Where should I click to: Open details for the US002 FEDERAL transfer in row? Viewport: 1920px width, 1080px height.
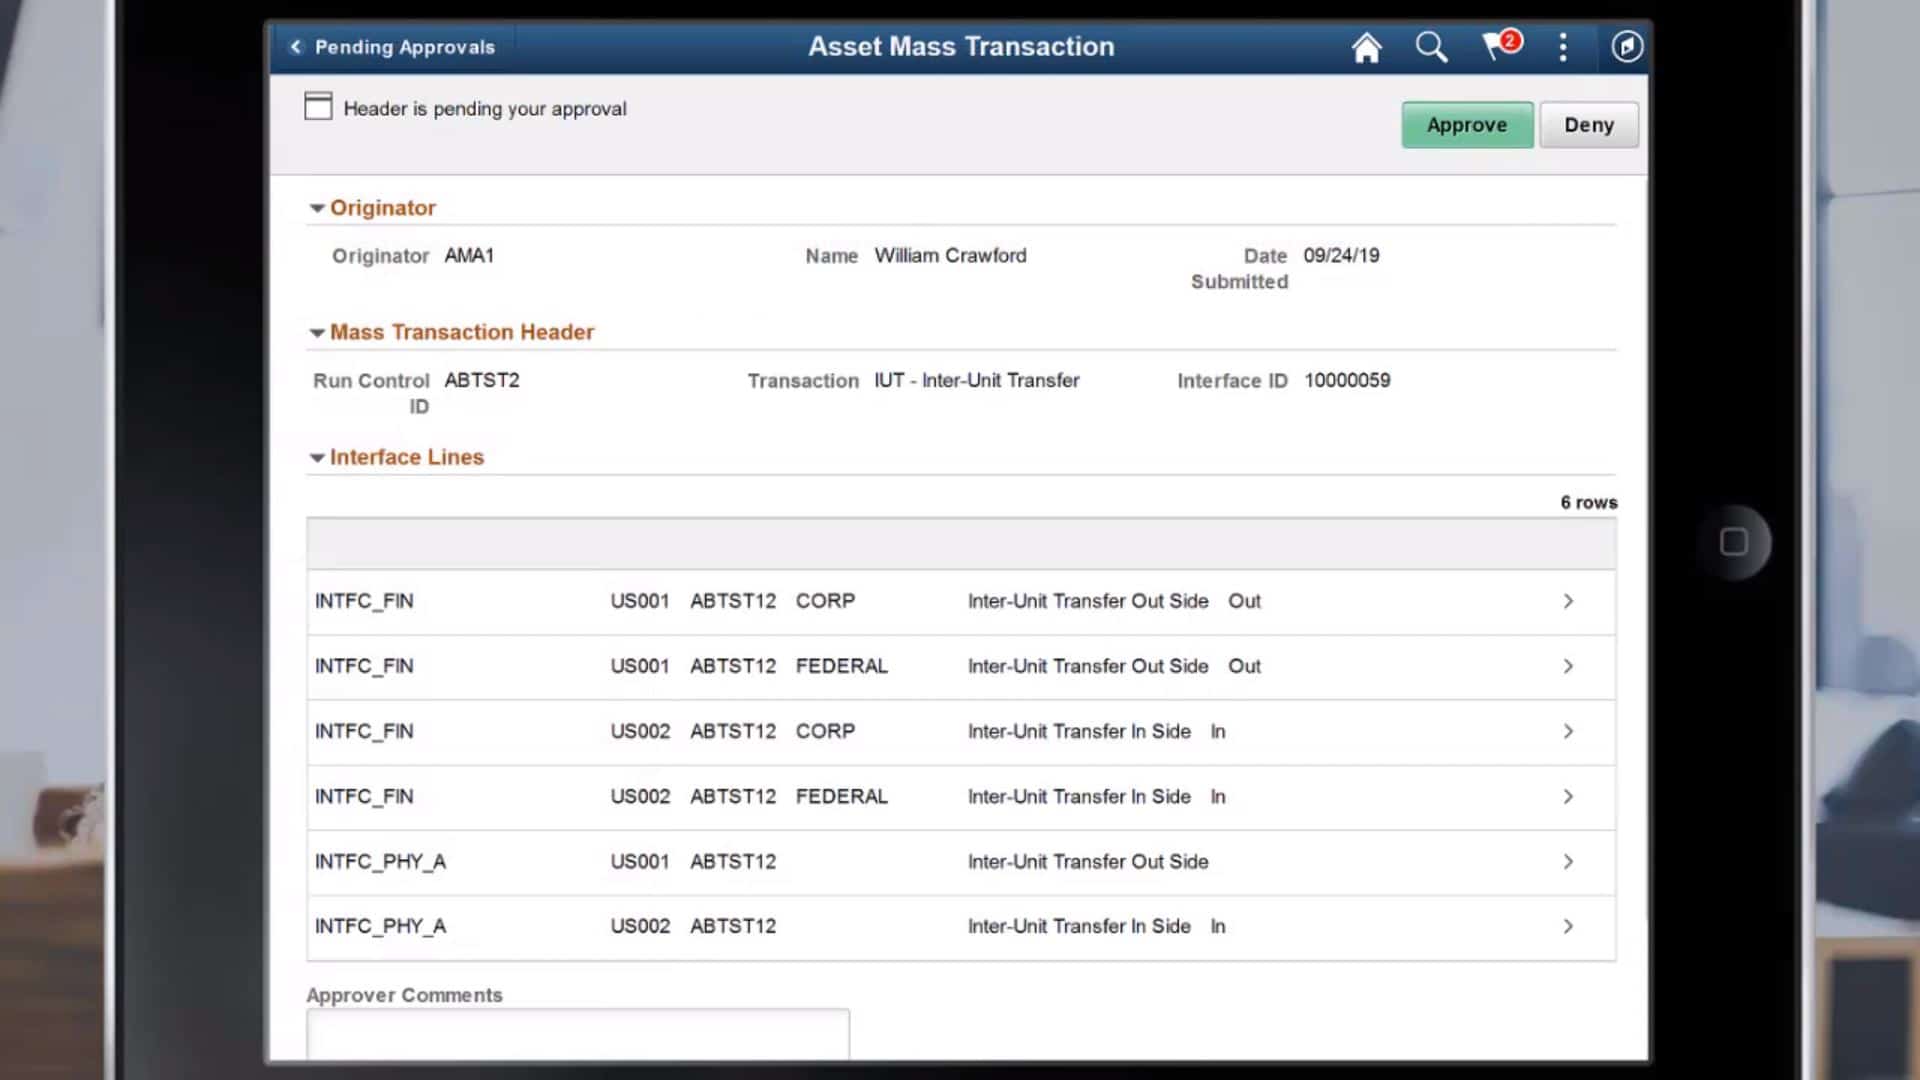click(x=1568, y=796)
